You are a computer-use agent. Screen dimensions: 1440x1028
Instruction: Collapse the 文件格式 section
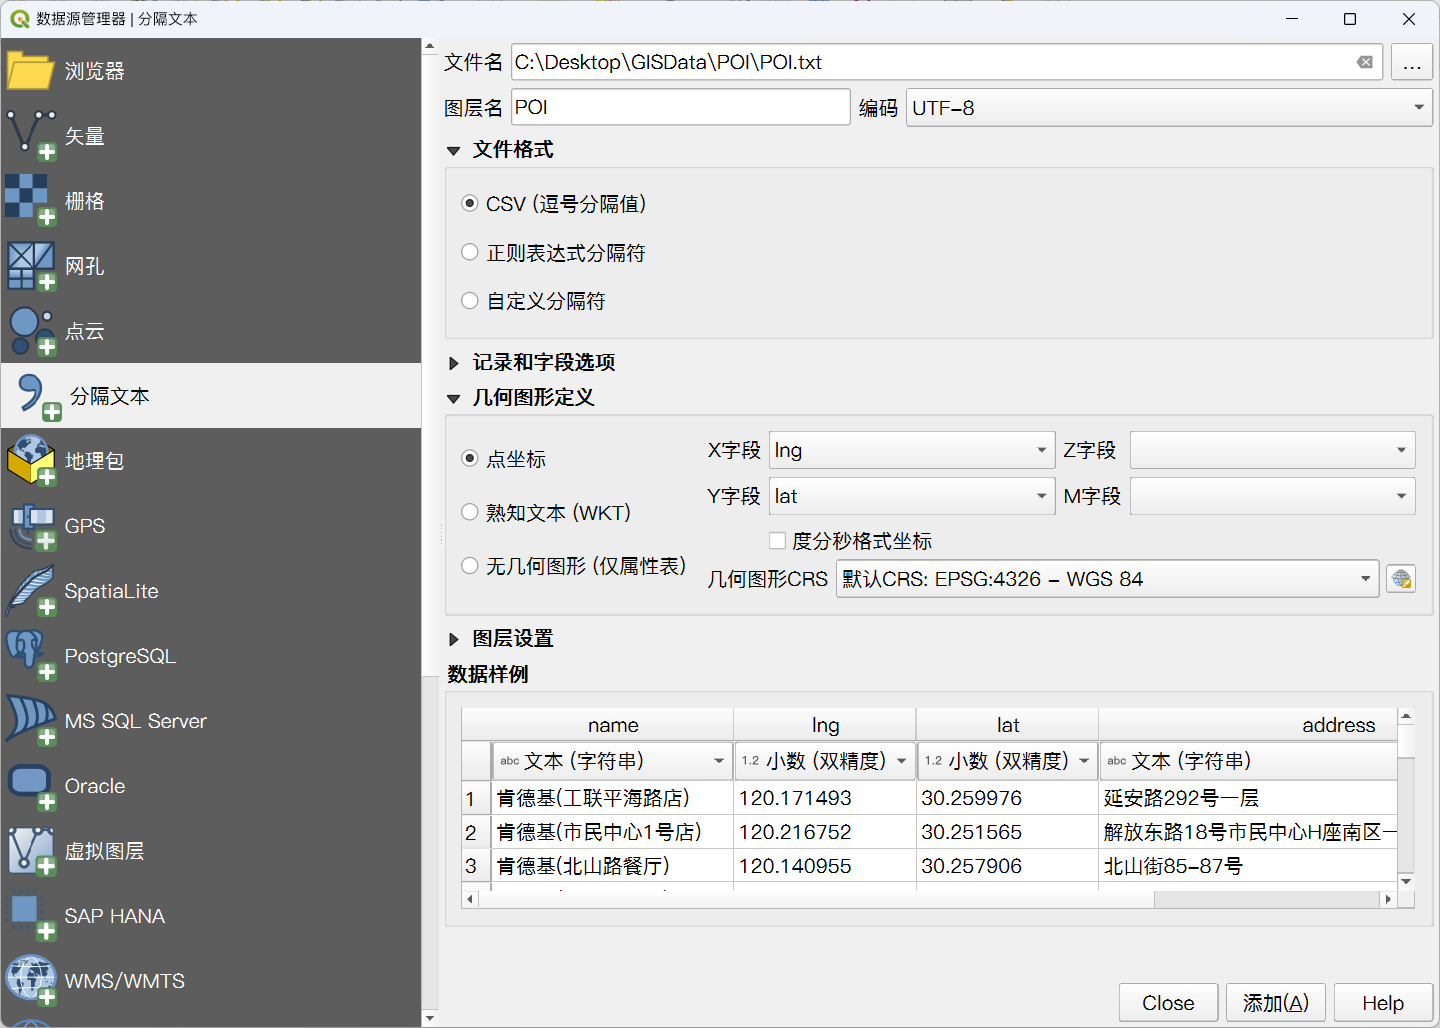[454, 150]
